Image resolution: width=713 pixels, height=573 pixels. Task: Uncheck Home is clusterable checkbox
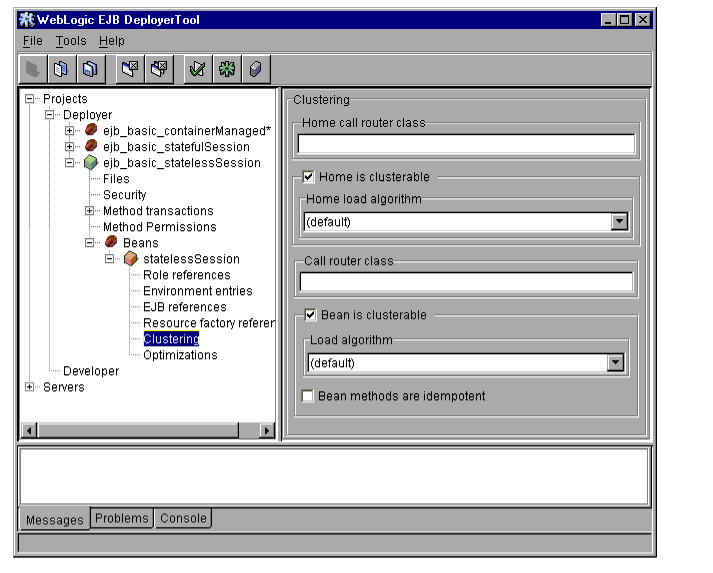pos(308,176)
